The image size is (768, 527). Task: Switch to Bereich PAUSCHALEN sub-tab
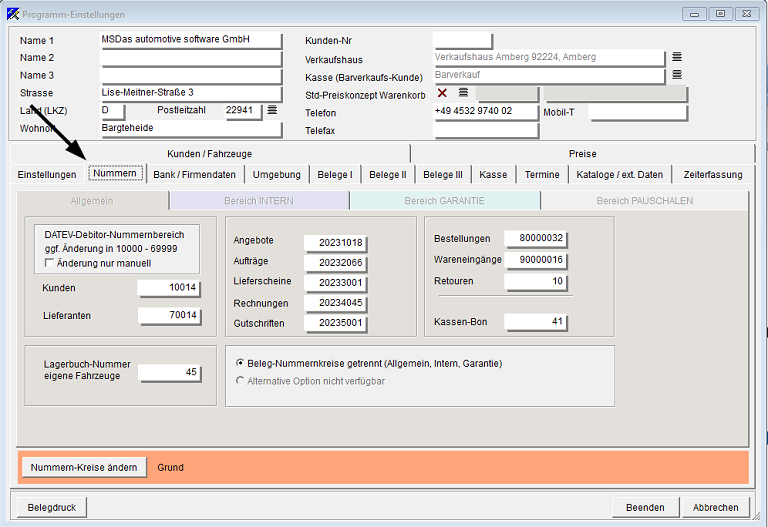click(645, 201)
